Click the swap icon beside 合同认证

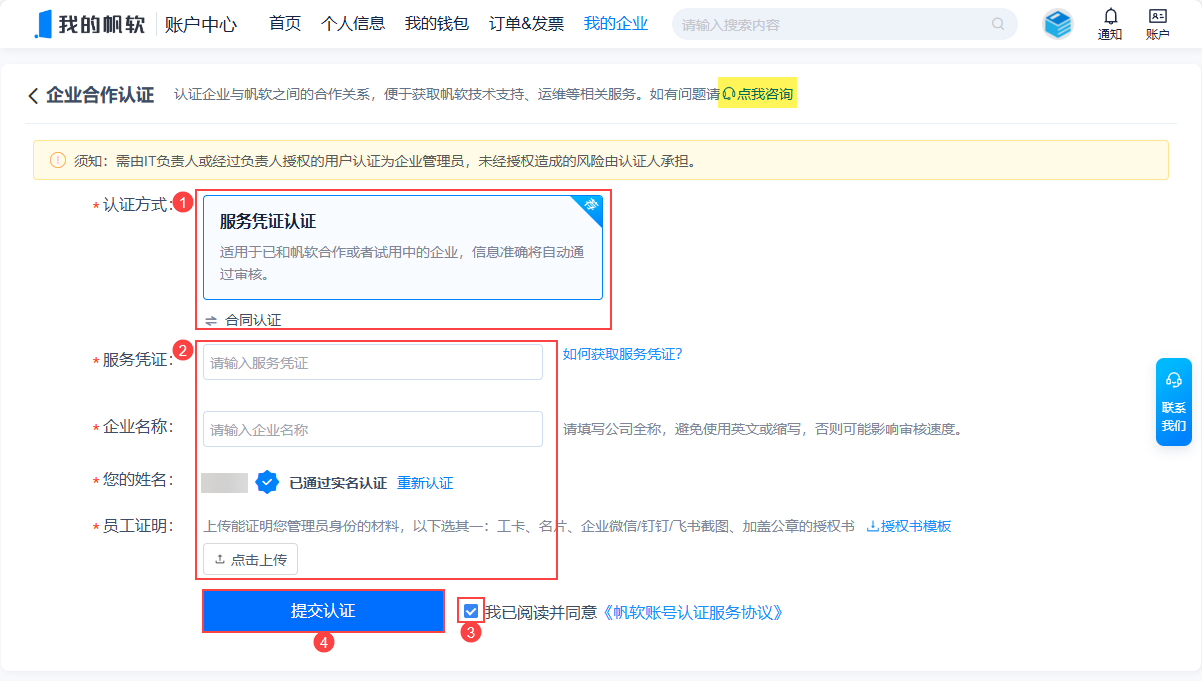[211, 320]
